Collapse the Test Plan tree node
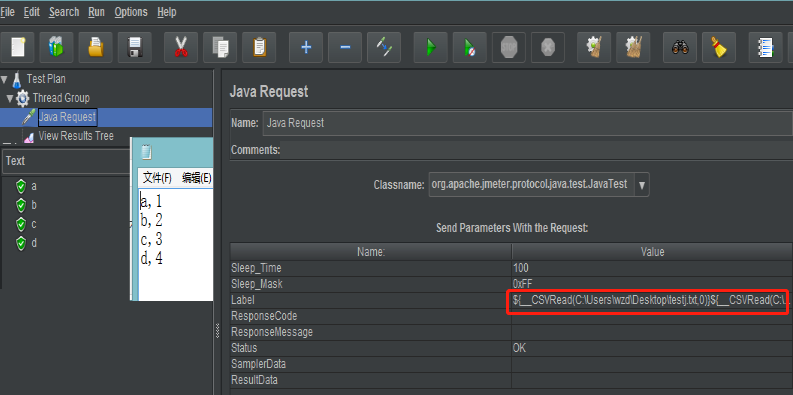Image resolution: width=793 pixels, height=395 pixels. (5, 79)
